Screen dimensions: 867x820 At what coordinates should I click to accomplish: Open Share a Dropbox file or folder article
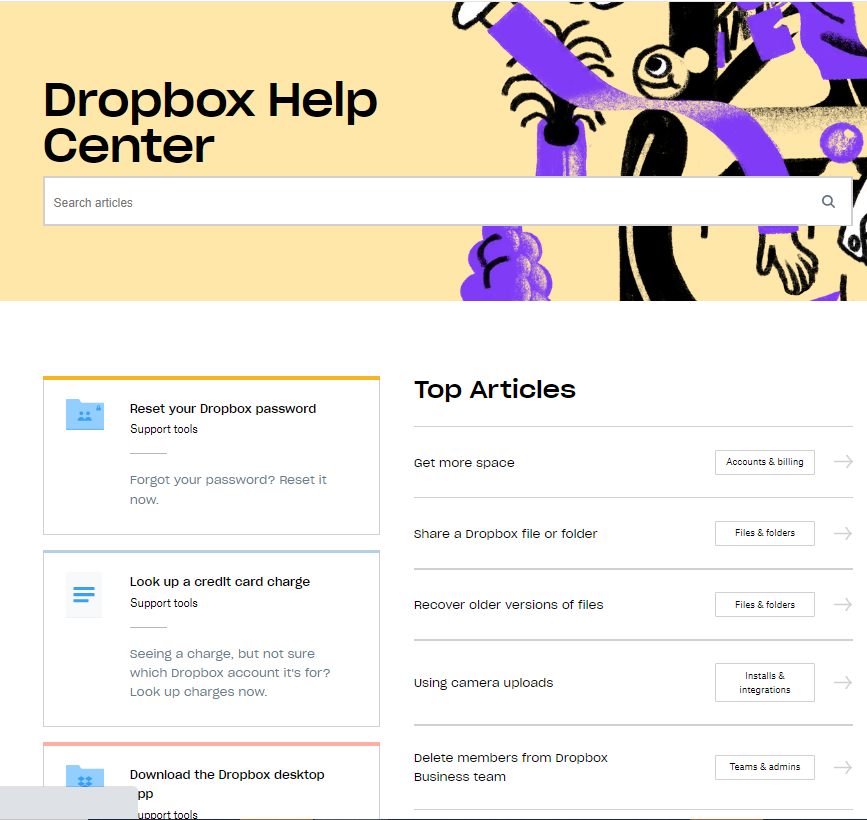pos(505,534)
